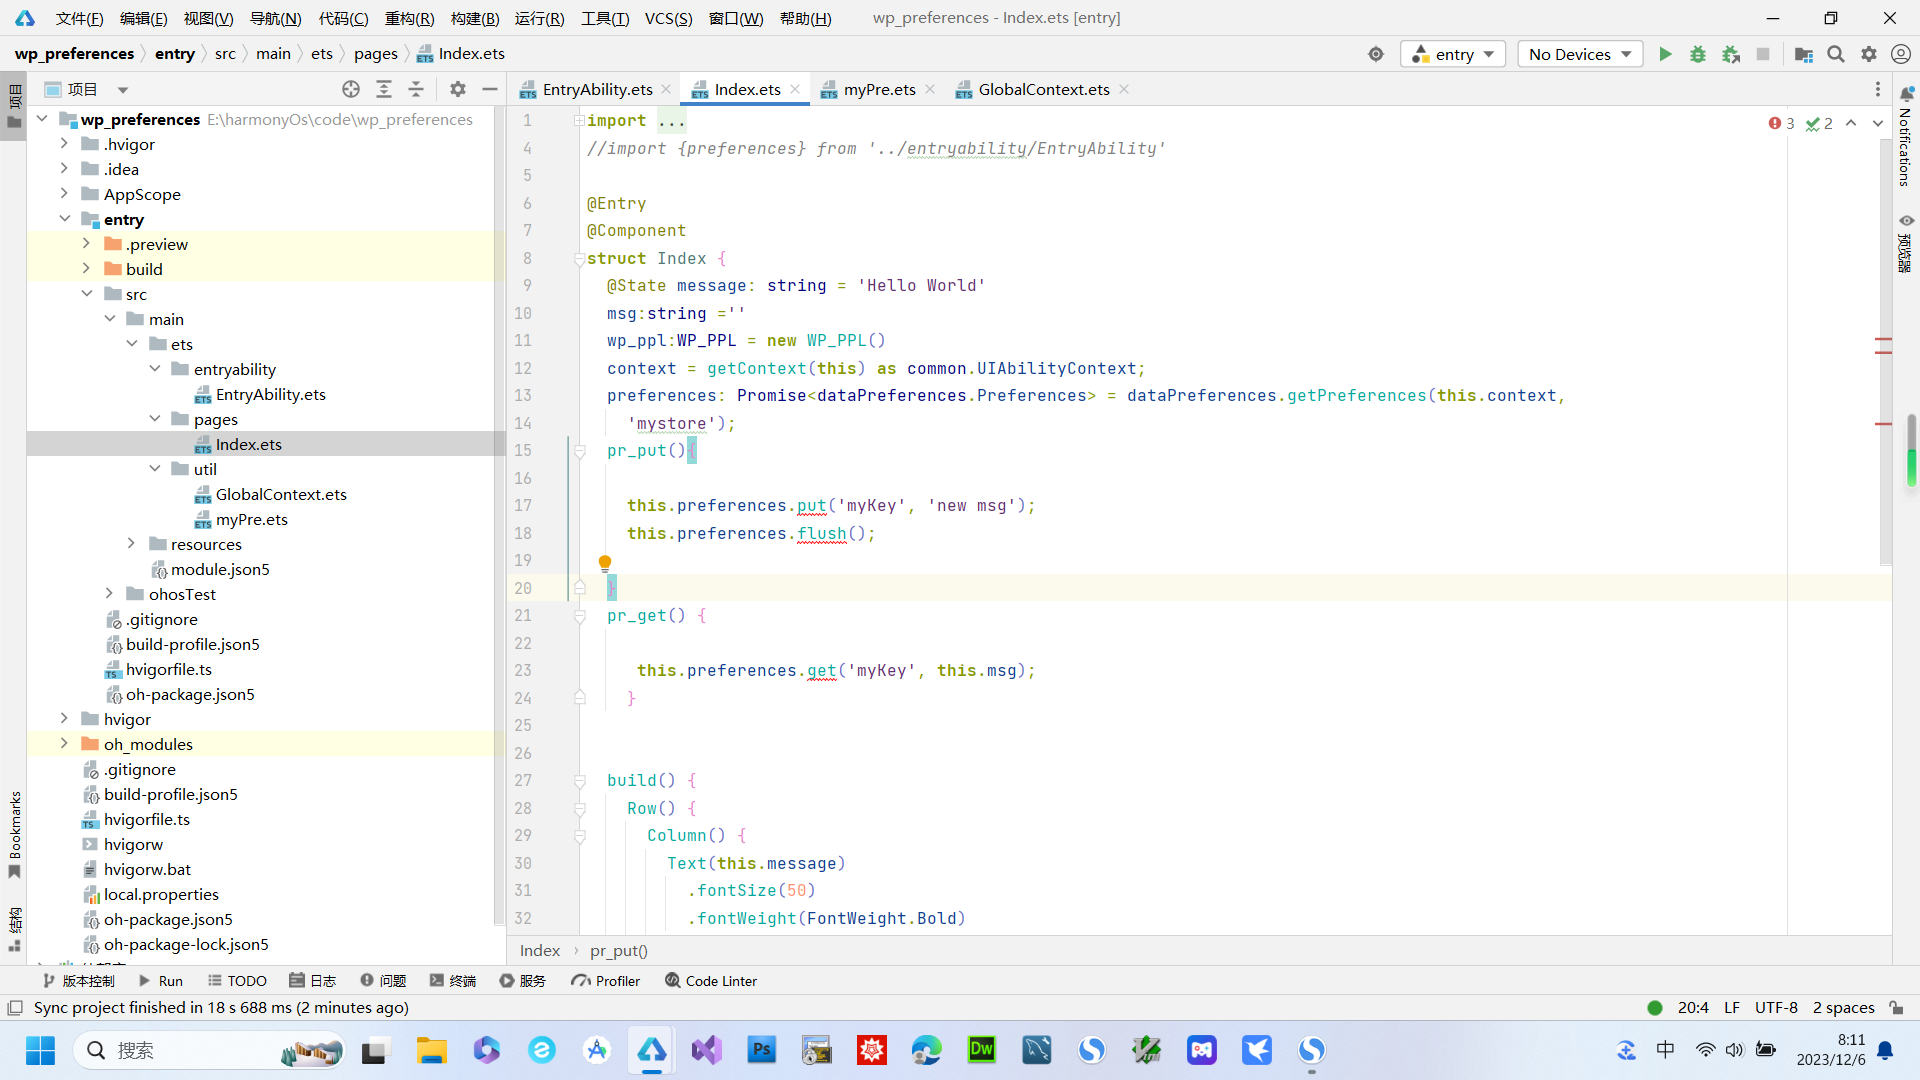1920x1080 pixels.
Task: Fold the pr_get method at line 21
Action: click(x=580, y=616)
